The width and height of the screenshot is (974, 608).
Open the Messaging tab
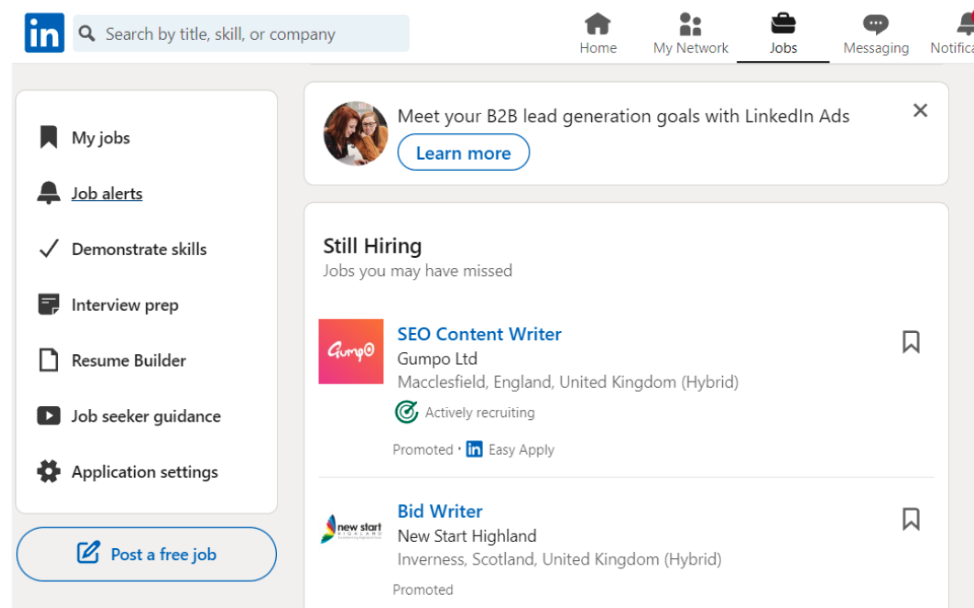(x=875, y=34)
